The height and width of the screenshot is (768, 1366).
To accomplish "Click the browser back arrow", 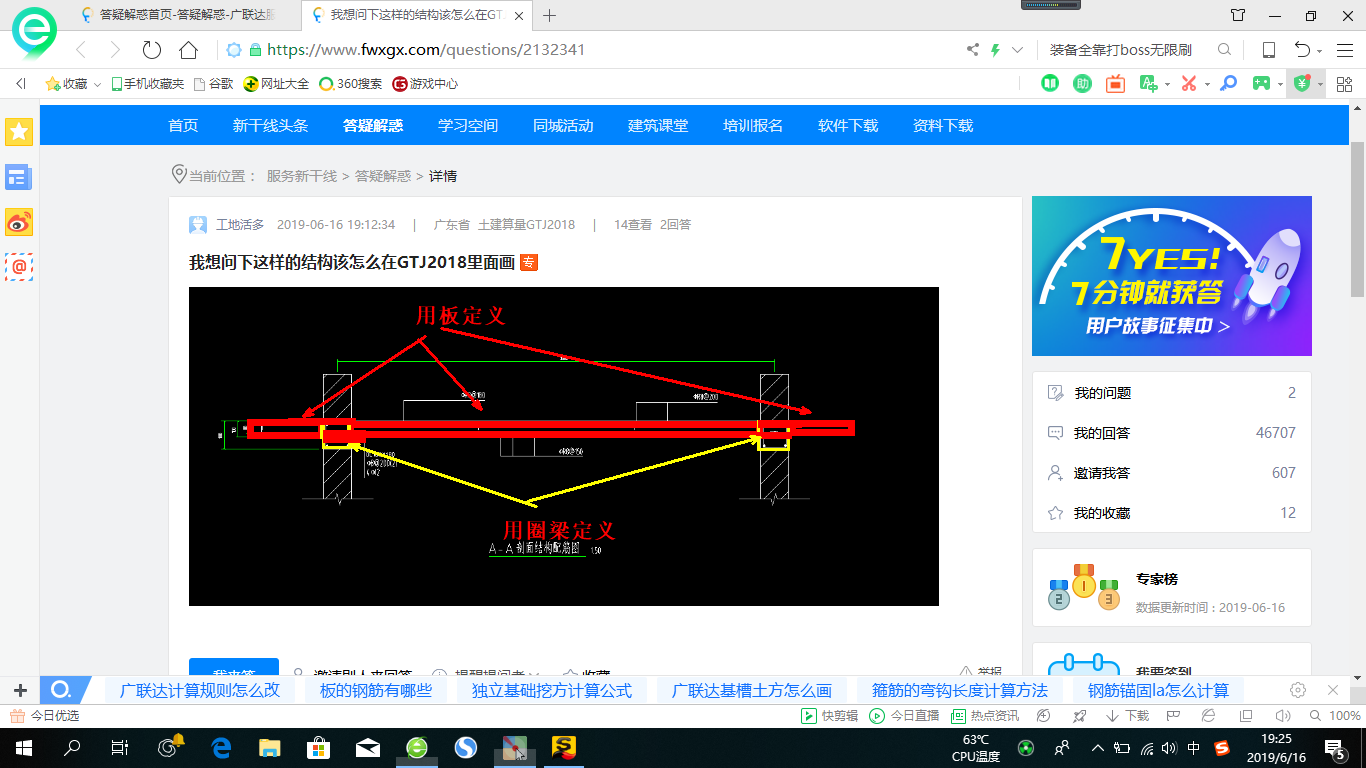I will [x=81, y=49].
